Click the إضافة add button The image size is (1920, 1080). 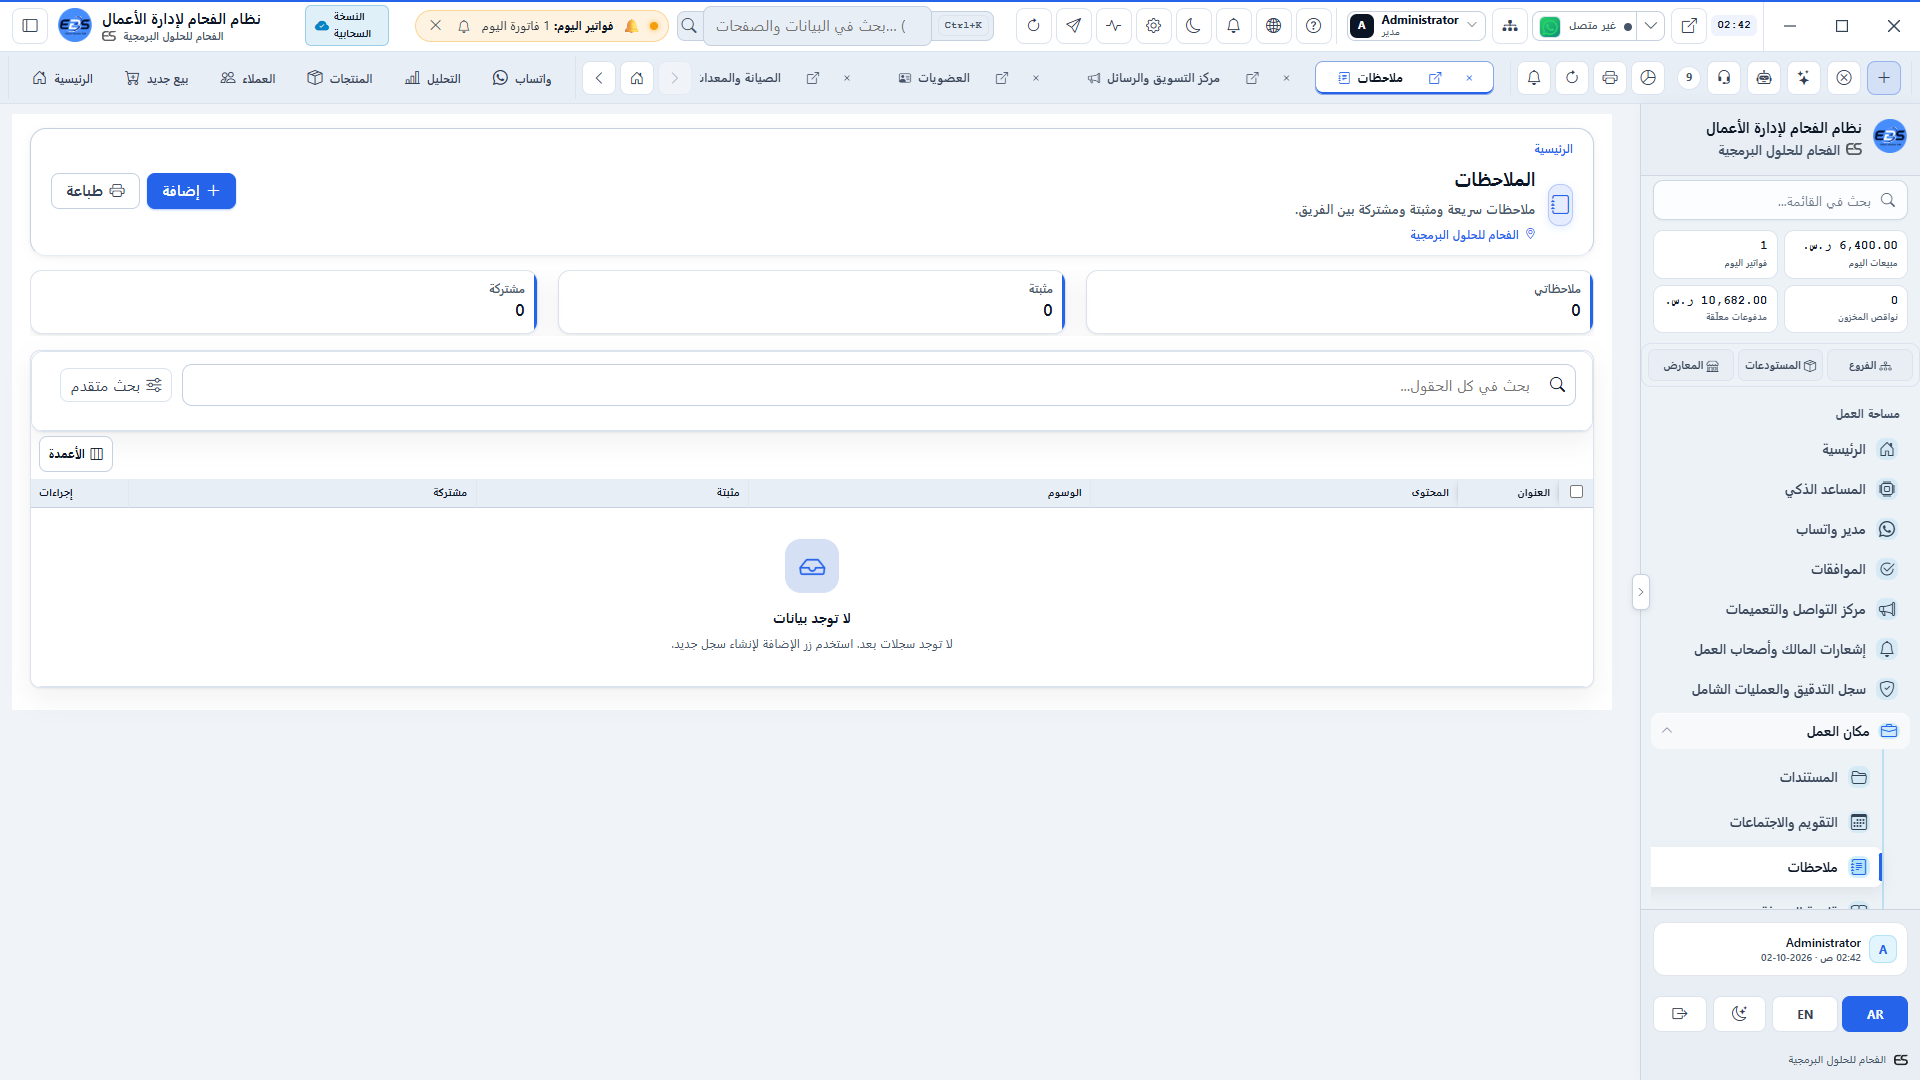click(x=191, y=191)
